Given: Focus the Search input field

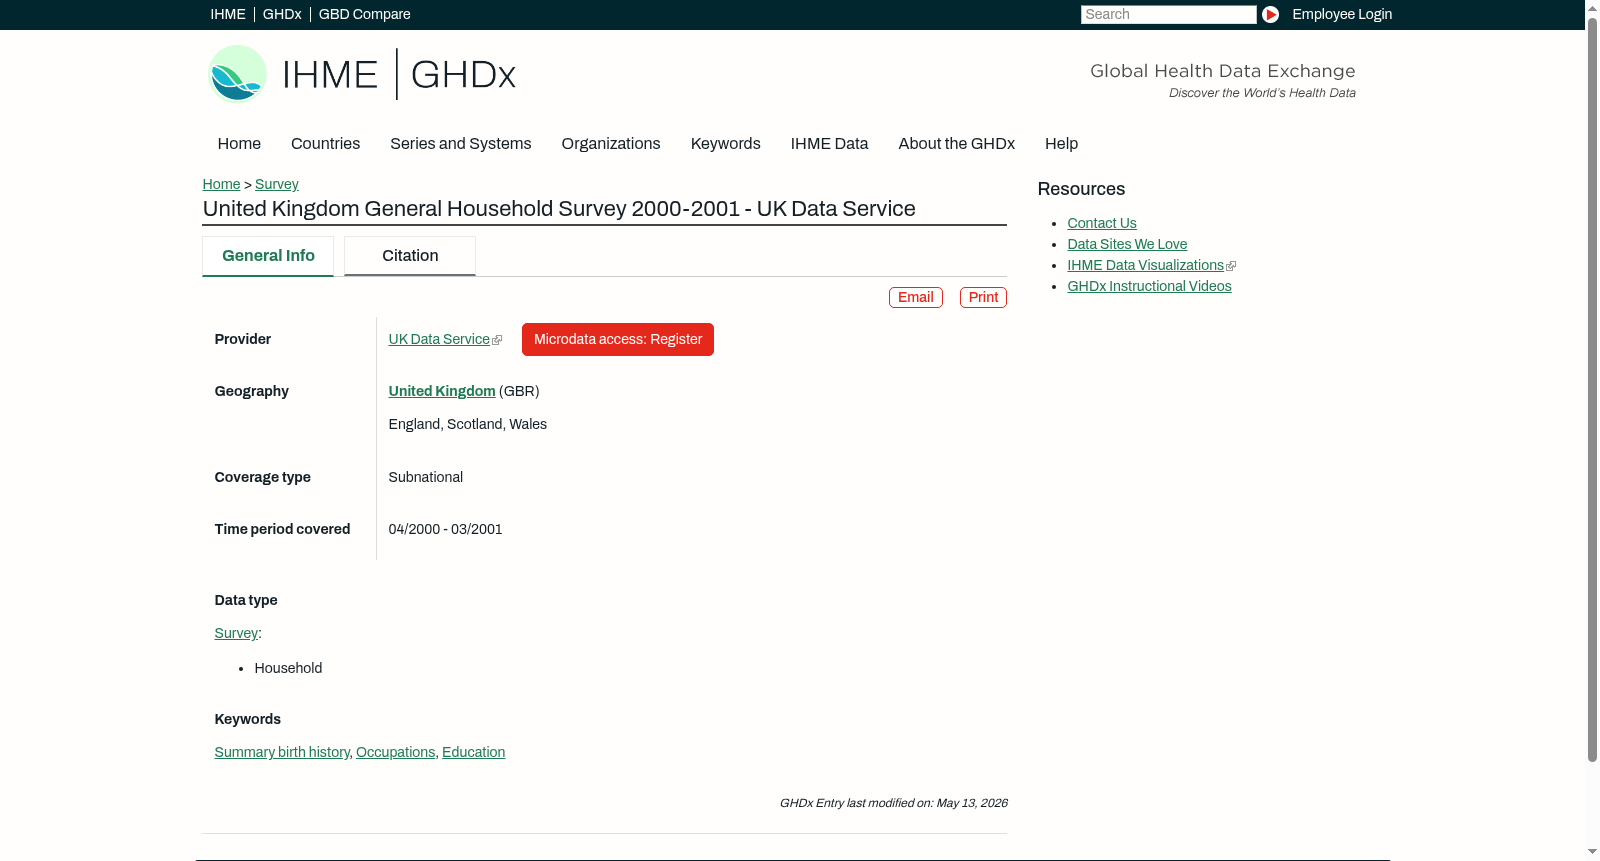Looking at the screenshot, I should click(x=1168, y=14).
